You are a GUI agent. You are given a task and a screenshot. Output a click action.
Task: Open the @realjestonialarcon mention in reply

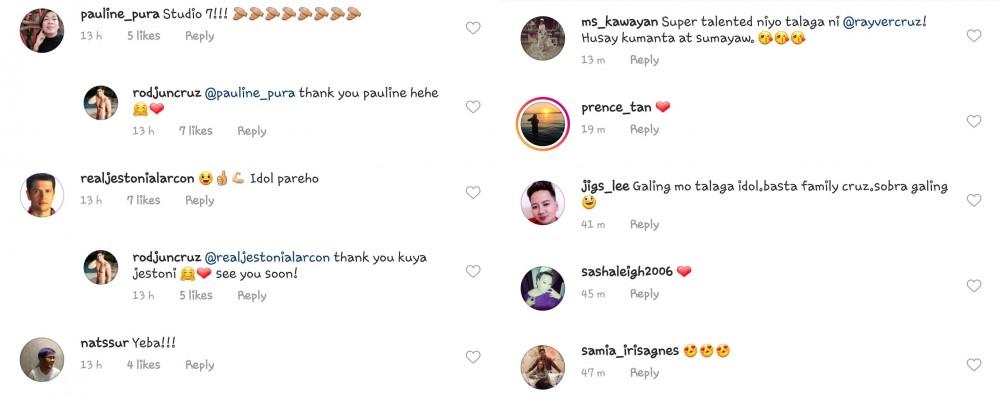tap(267, 258)
